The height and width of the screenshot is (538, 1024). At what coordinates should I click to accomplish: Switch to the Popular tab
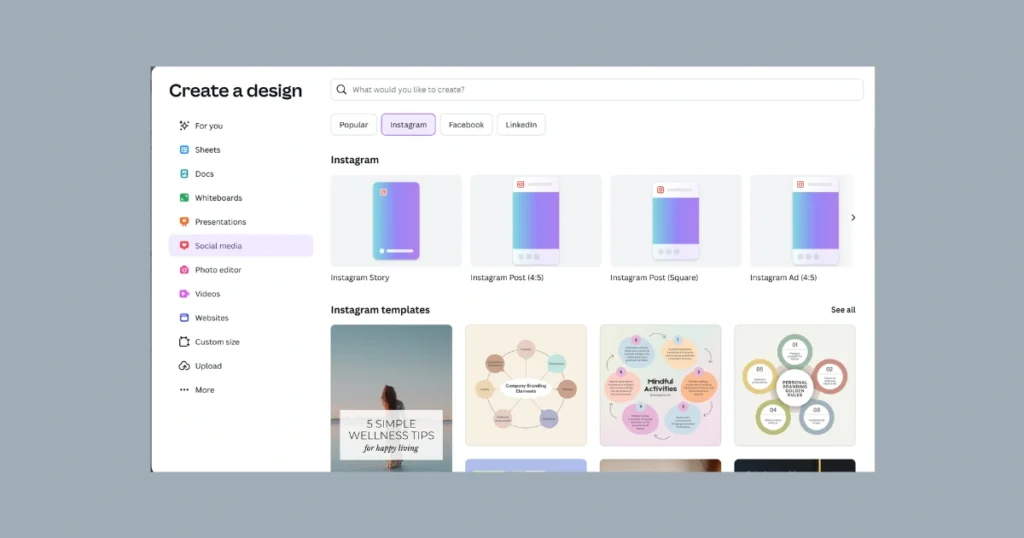pos(353,125)
